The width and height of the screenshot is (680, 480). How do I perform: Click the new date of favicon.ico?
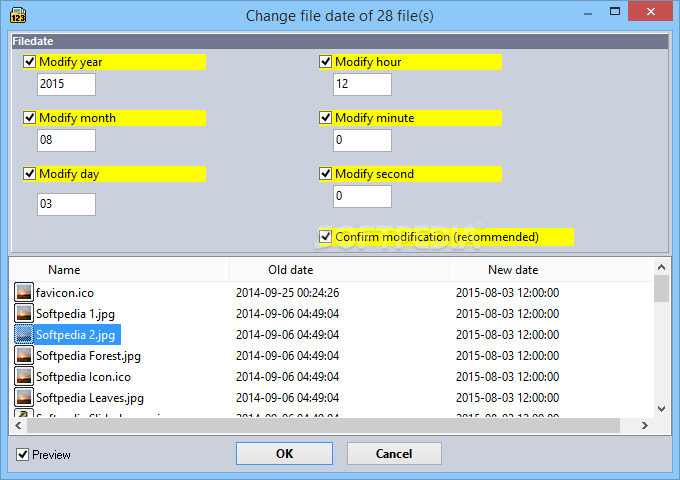(507, 293)
